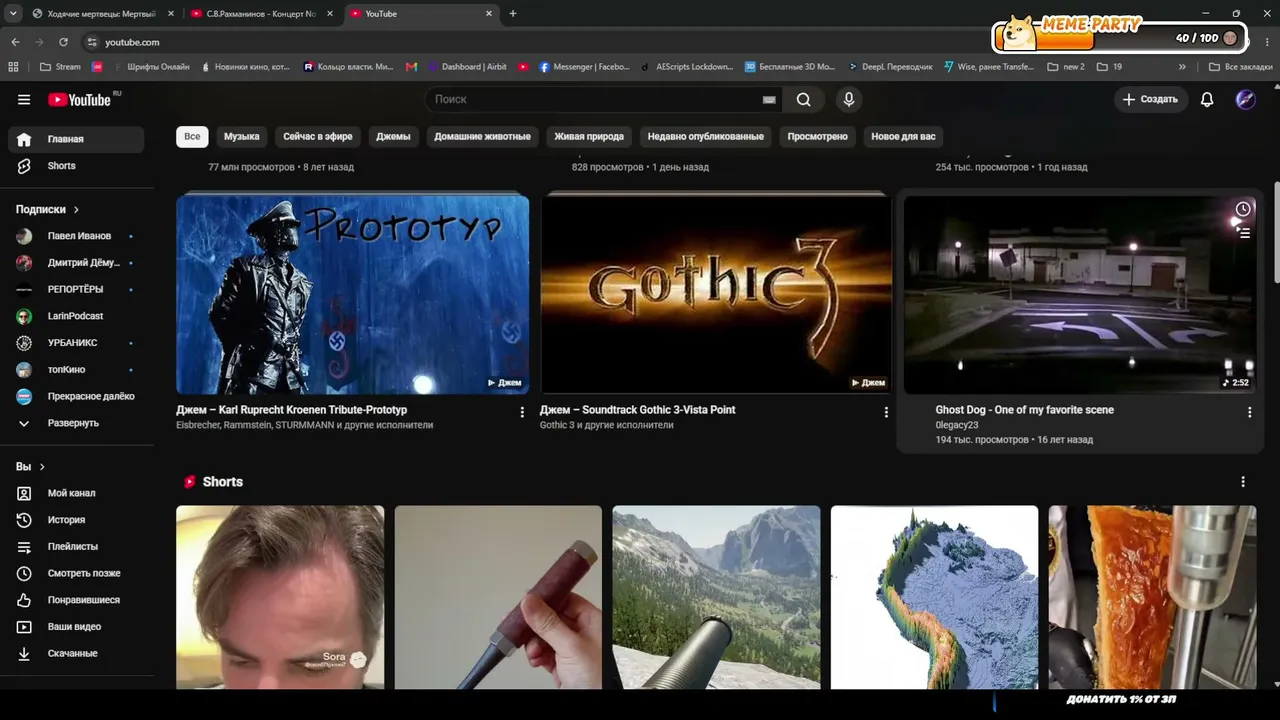Select the Джемы filter chip
This screenshot has height=720, width=1280.
[x=393, y=136]
